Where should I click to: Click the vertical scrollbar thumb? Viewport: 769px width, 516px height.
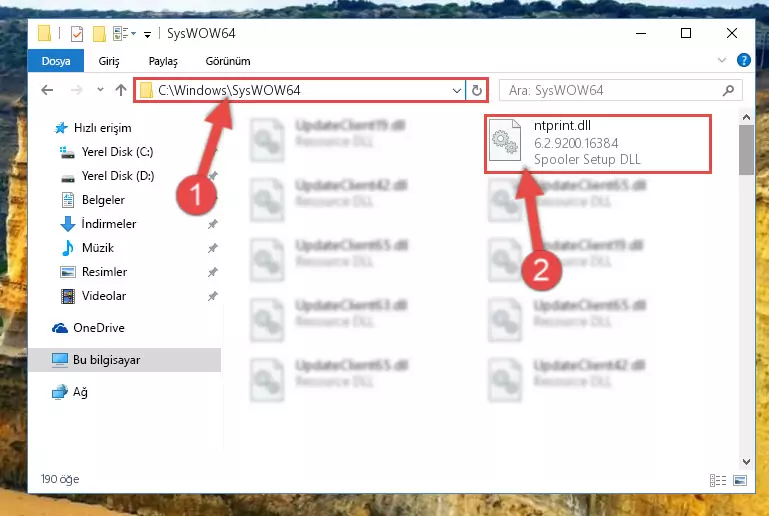(746, 150)
